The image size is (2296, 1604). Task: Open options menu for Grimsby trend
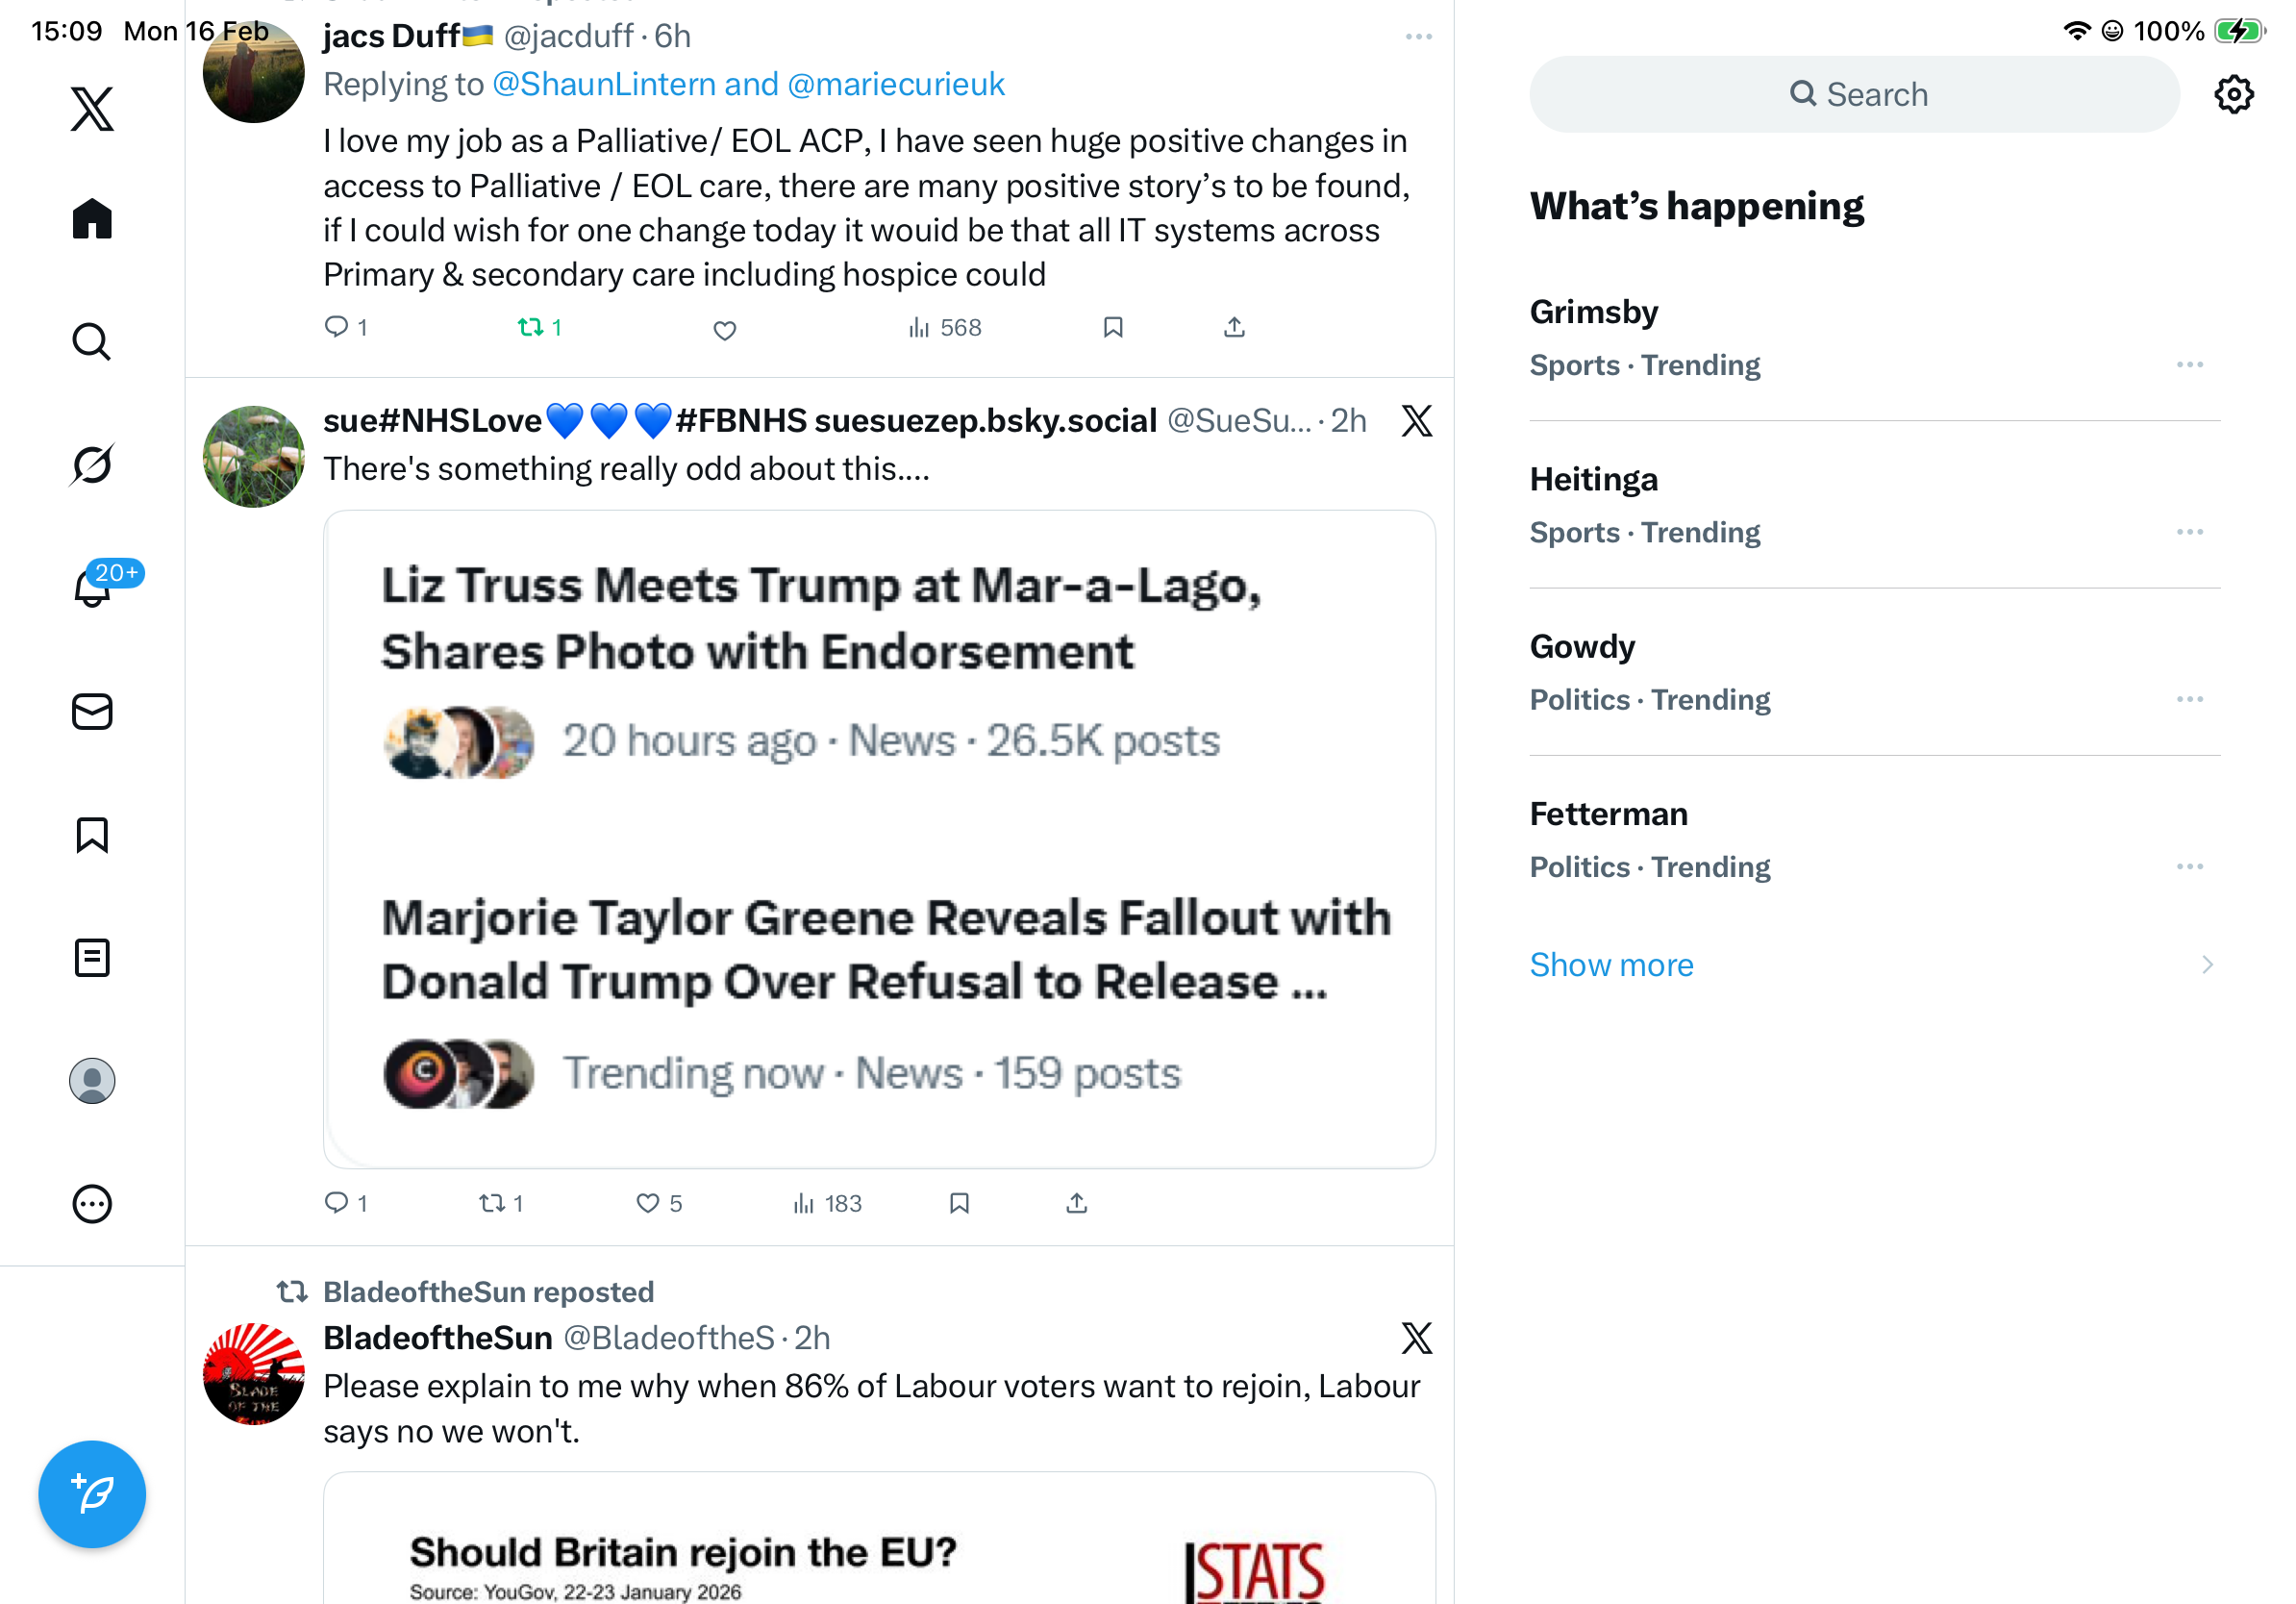(2190, 365)
